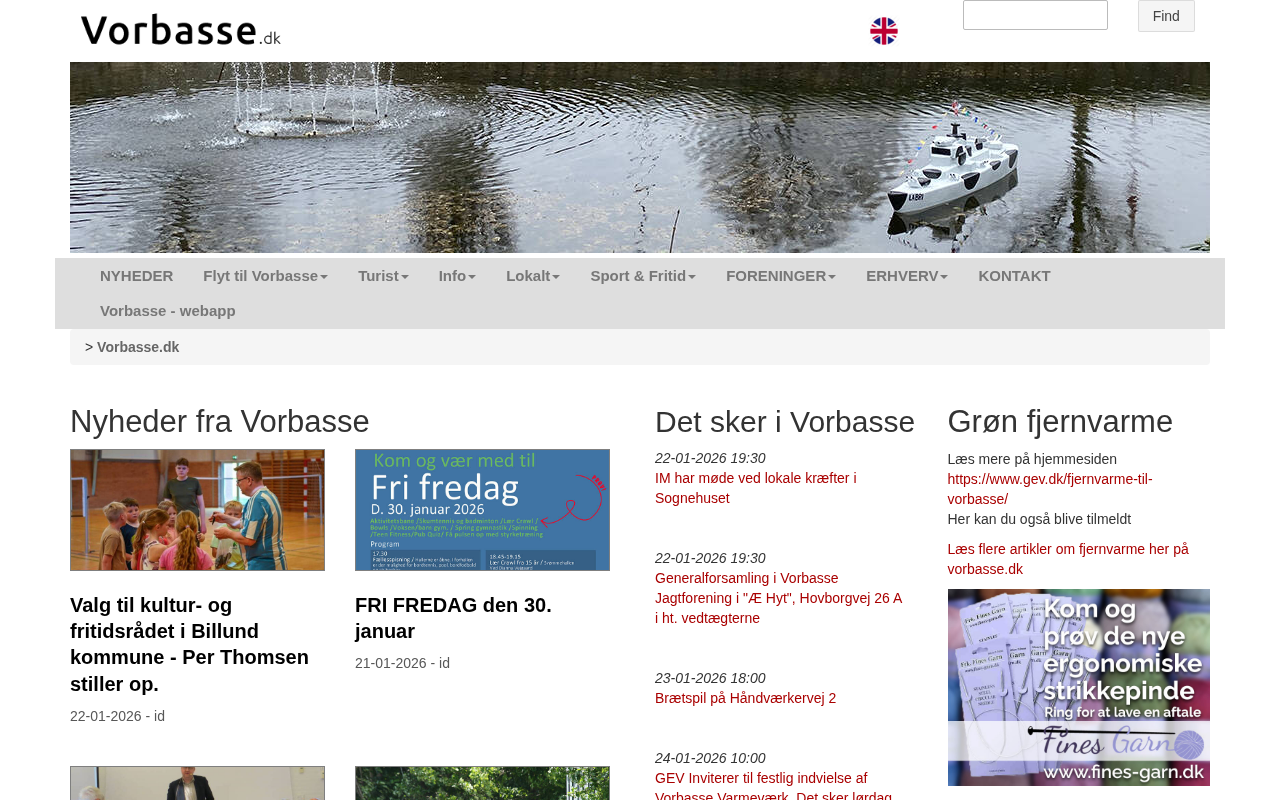Open the kultur- og fritidsrådet article thumbnail
Viewport: 1280px width, 800px height.
[x=197, y=510]
